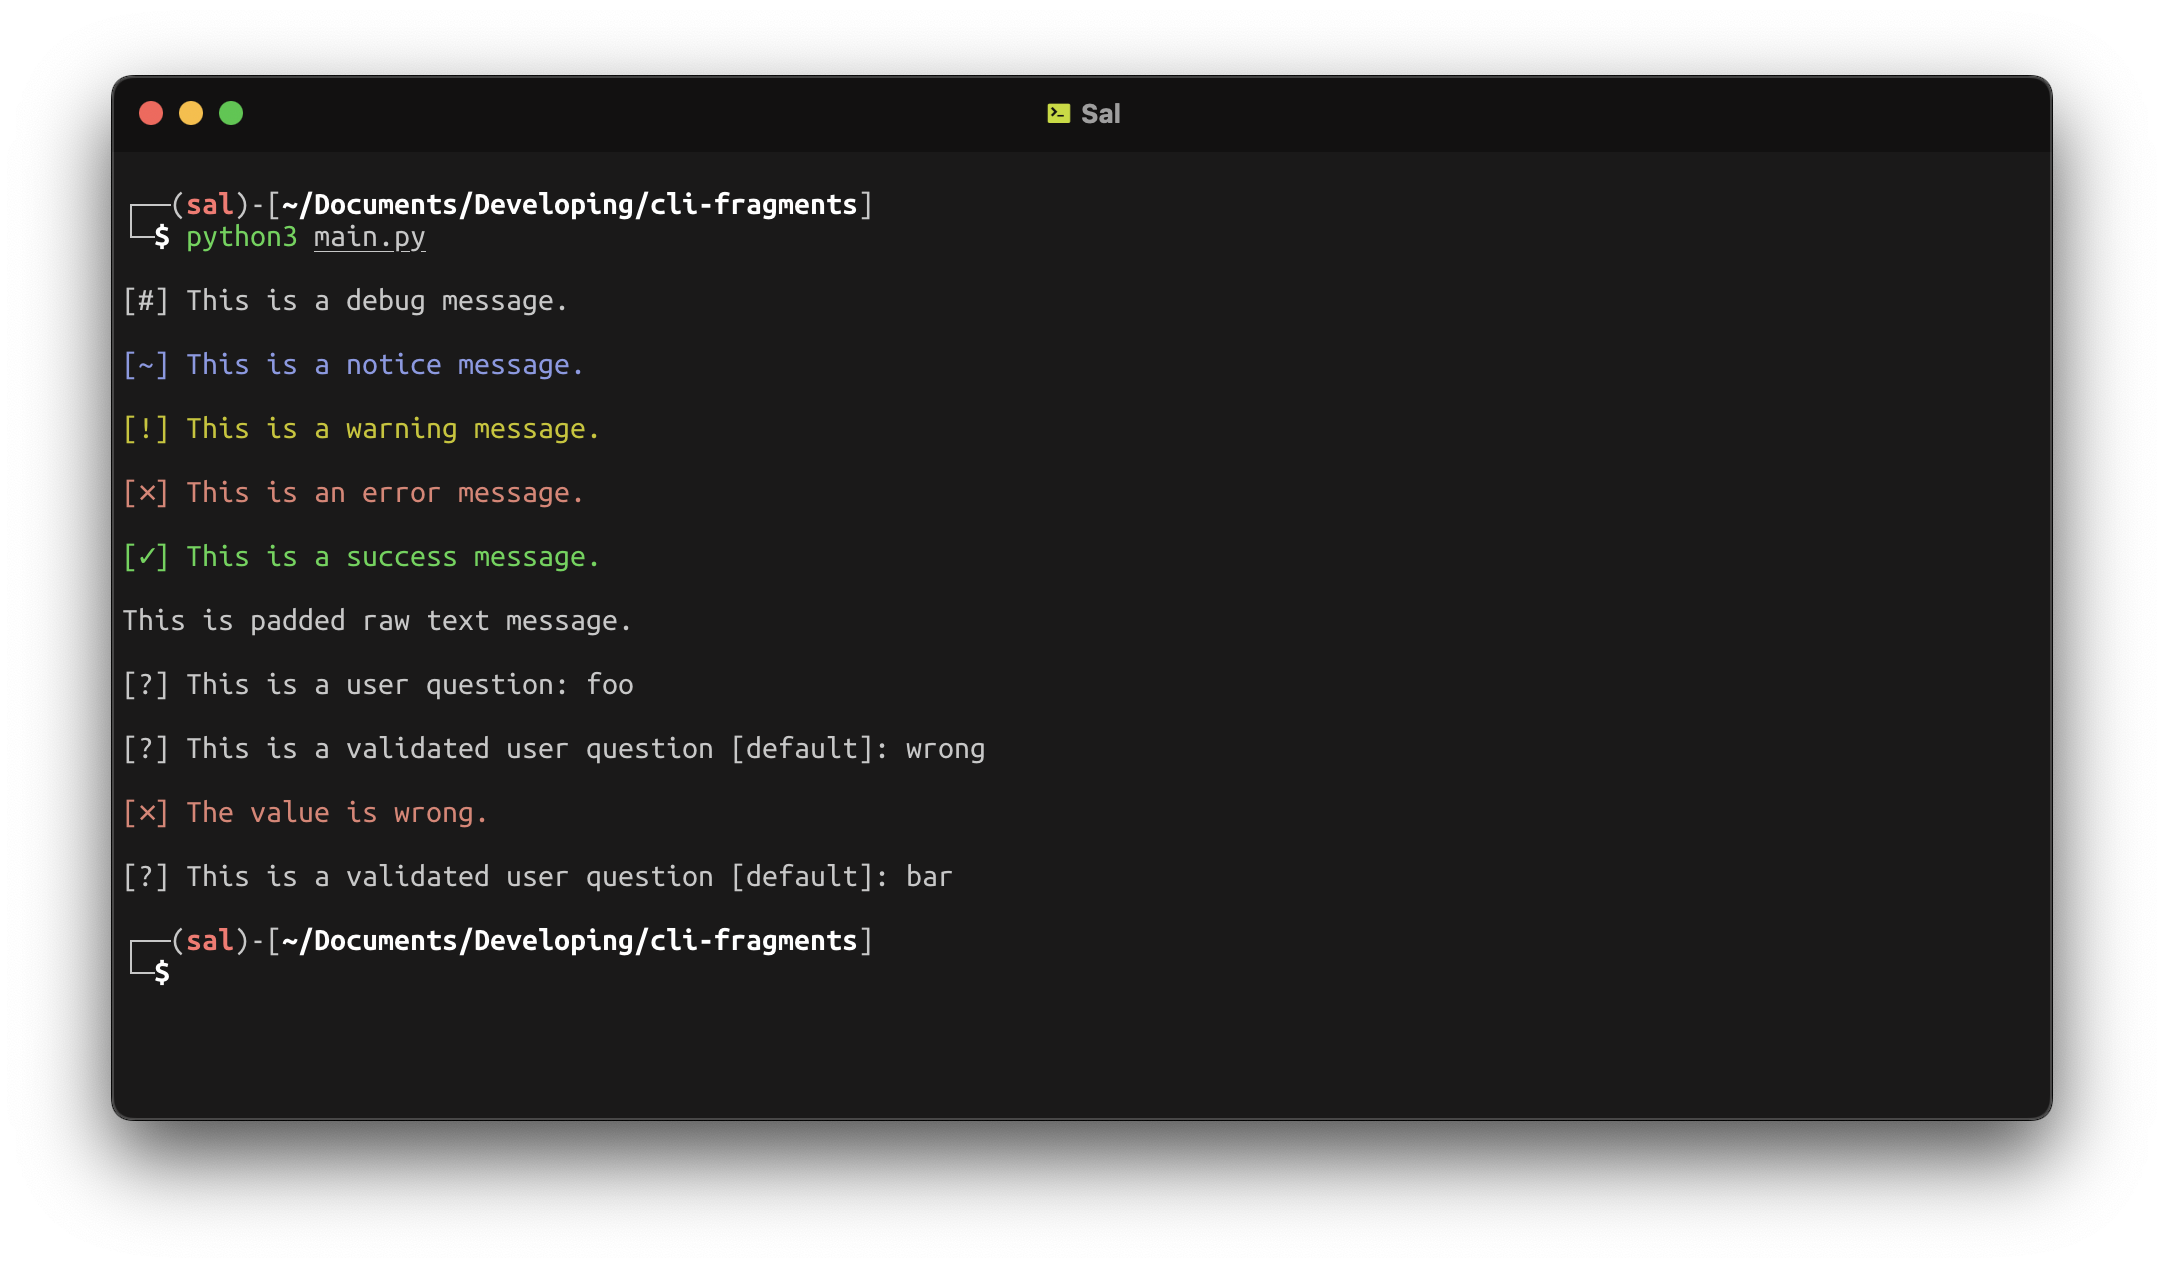This screenshot has width=2164, height=1268.
Task: Click the answer wrong after validated question
Action: [945, 749]
